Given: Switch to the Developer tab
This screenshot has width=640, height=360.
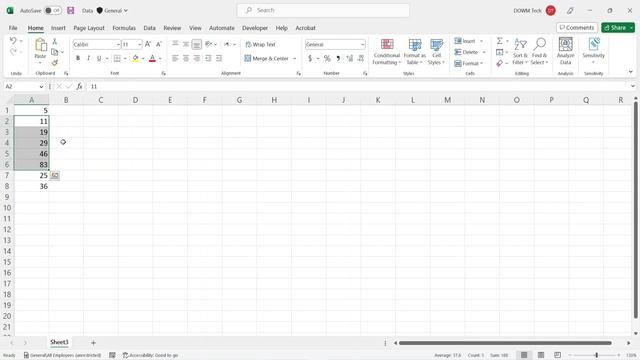Looking at the screenshot, I should [x=255, y=28].
